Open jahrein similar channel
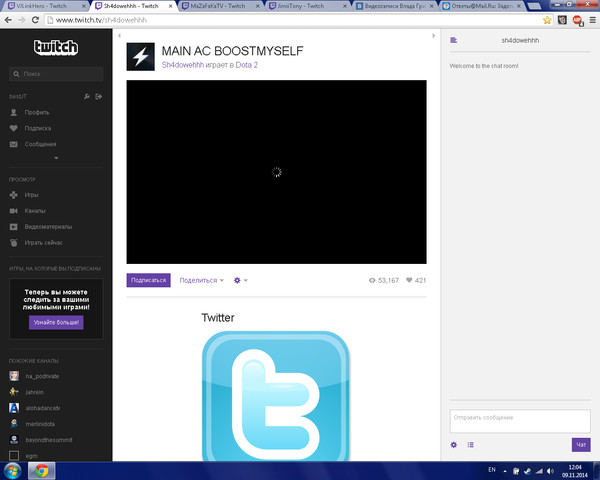 34,392
